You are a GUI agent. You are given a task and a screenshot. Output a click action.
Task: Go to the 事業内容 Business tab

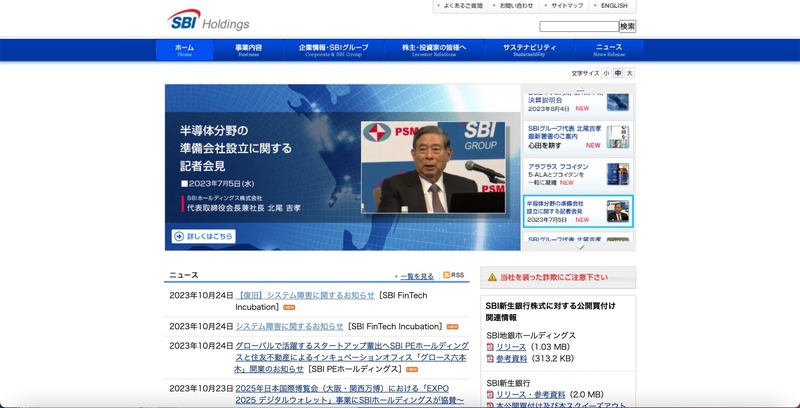249,50
